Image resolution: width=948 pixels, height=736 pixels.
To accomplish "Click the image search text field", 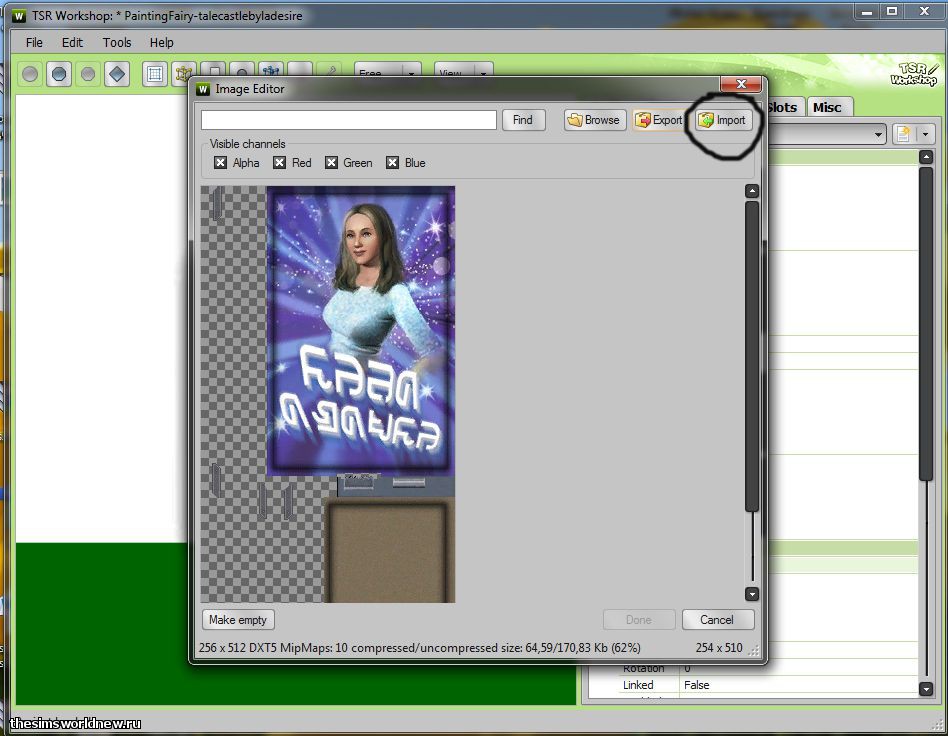I will (x=348, y=120).
